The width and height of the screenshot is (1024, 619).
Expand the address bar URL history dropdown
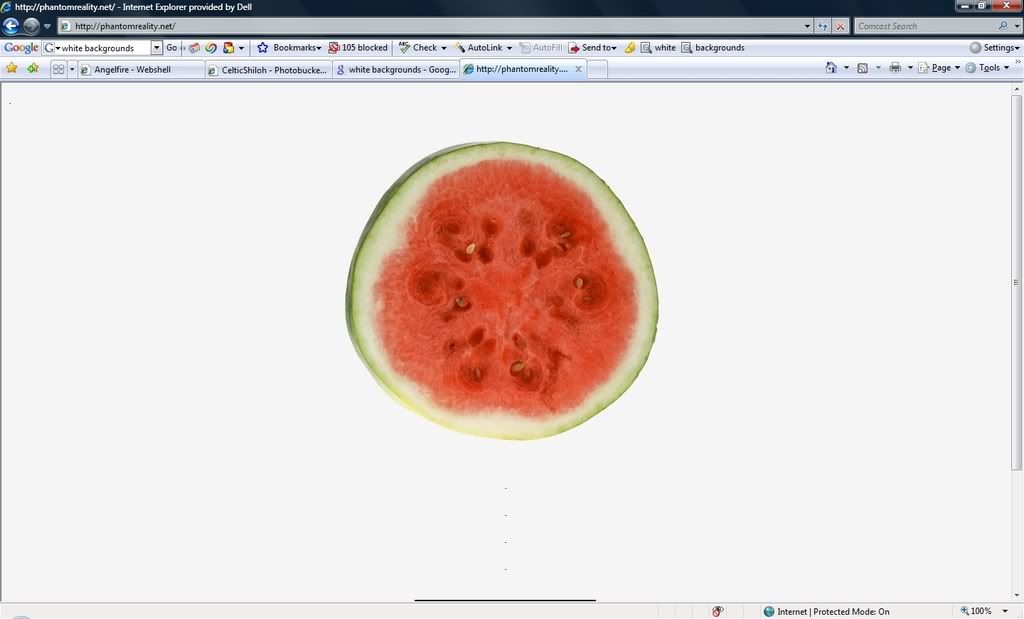[x=807, y=26]
